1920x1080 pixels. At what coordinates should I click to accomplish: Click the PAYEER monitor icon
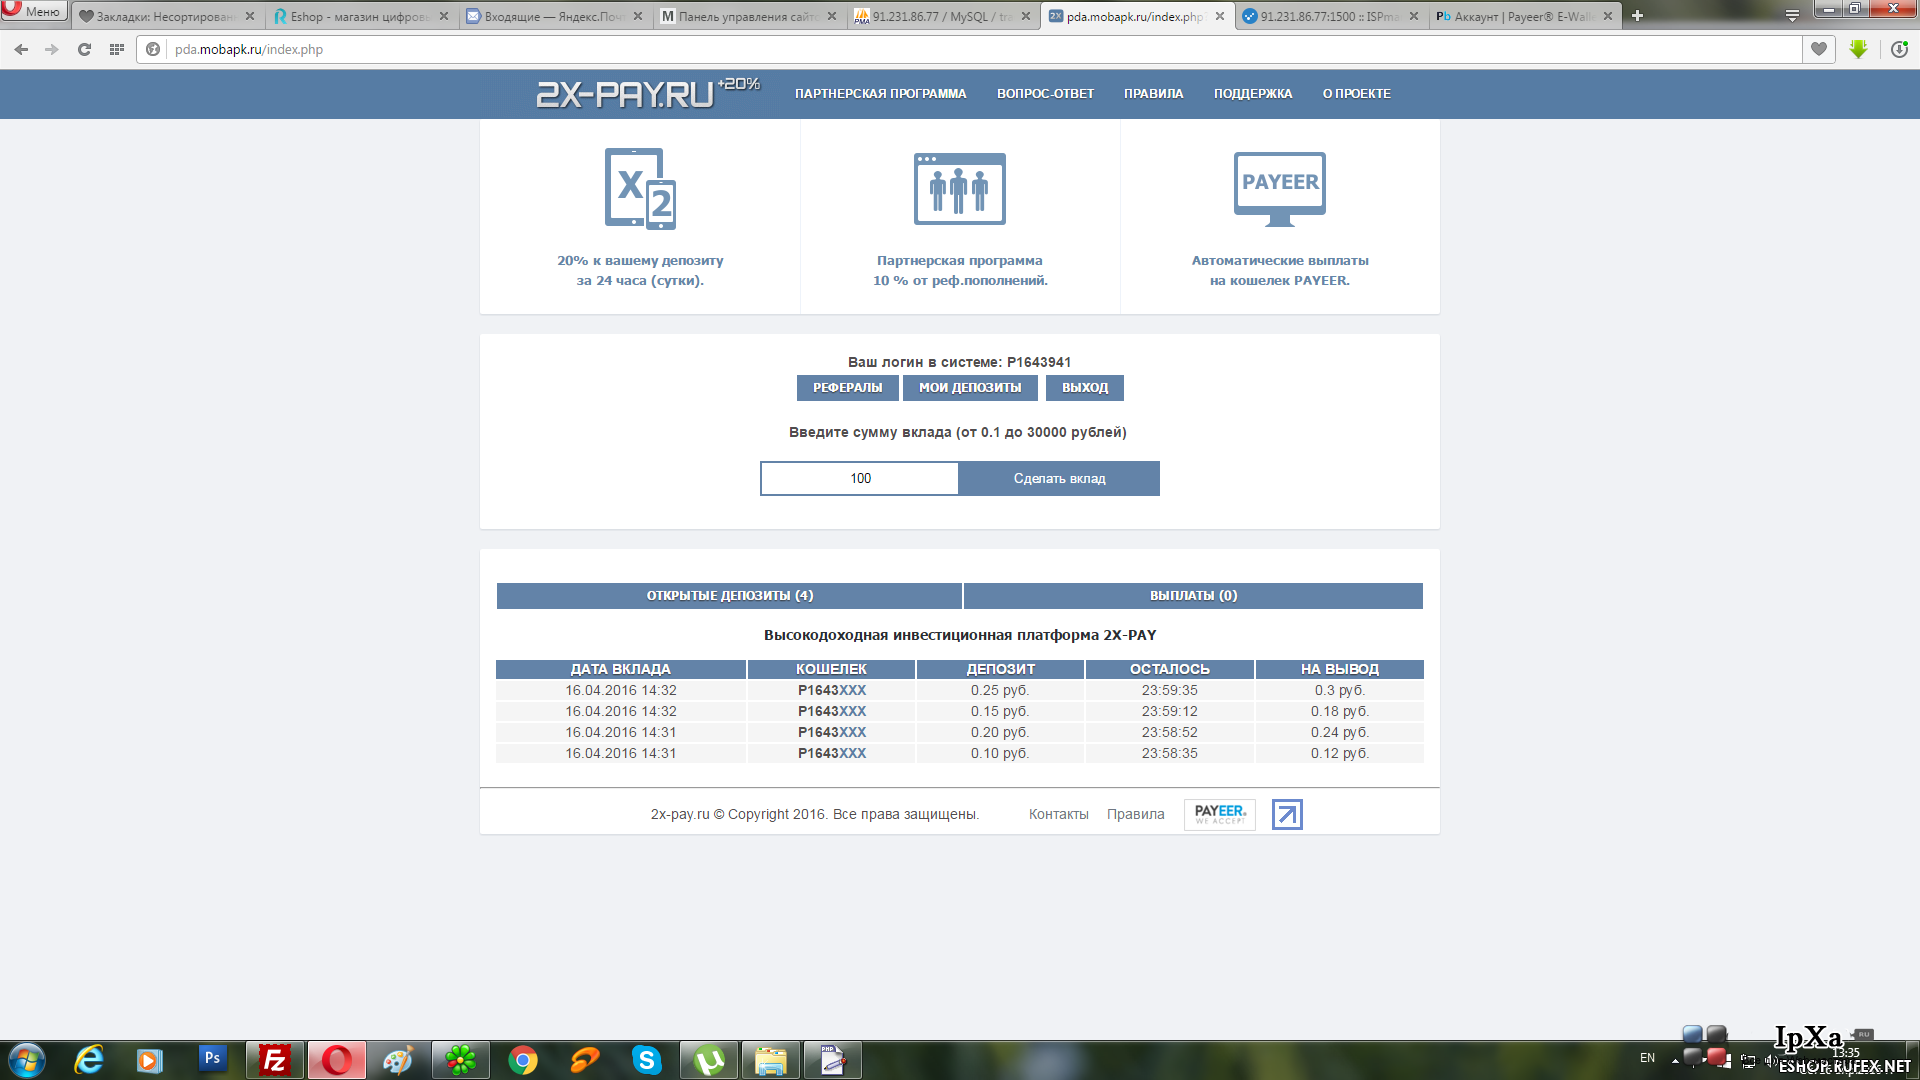1280,189
